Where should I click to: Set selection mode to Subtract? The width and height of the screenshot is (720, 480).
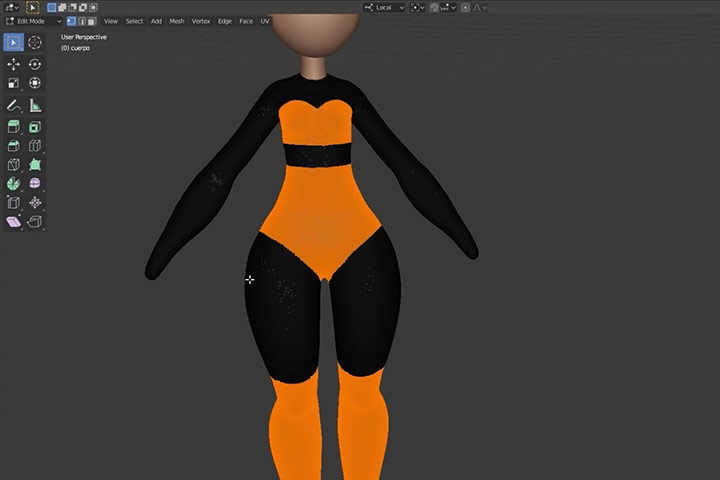tap(73, 7)
